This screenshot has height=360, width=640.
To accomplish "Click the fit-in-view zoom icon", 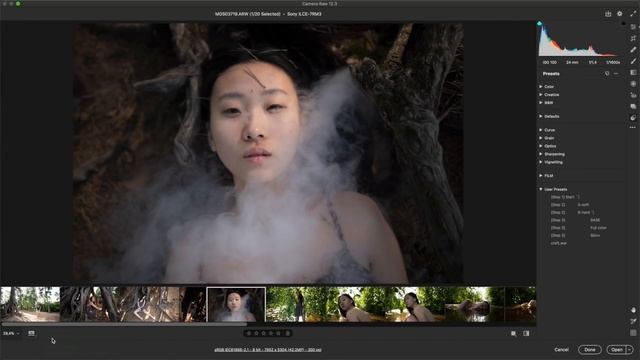I will [513, 333].
